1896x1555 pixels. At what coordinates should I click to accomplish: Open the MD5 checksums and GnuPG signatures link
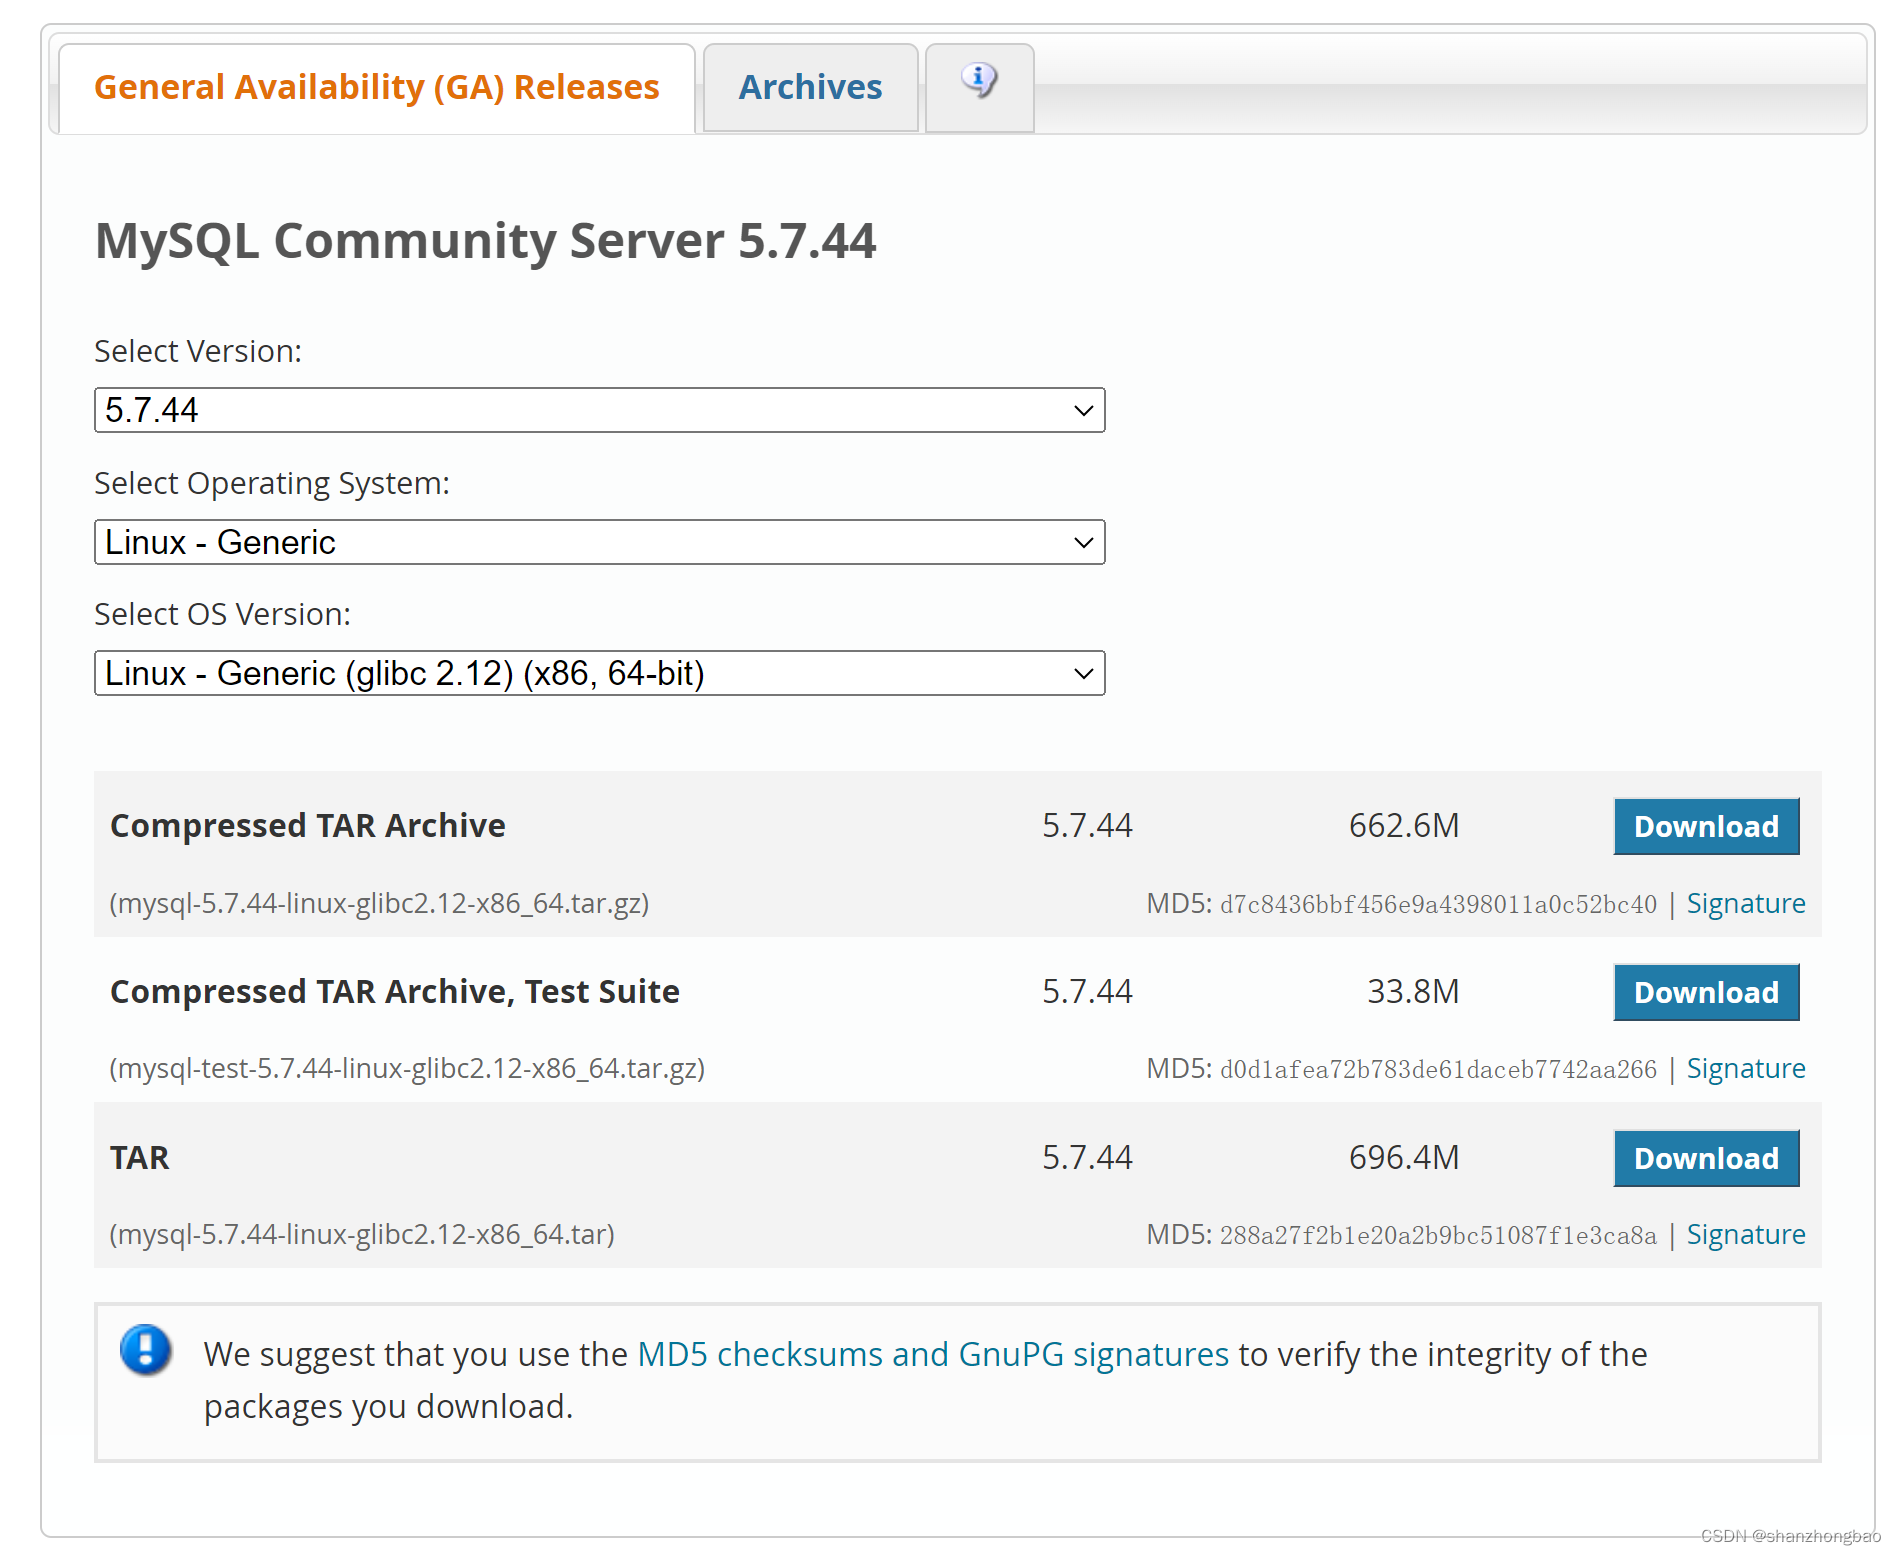point(933,1353)
